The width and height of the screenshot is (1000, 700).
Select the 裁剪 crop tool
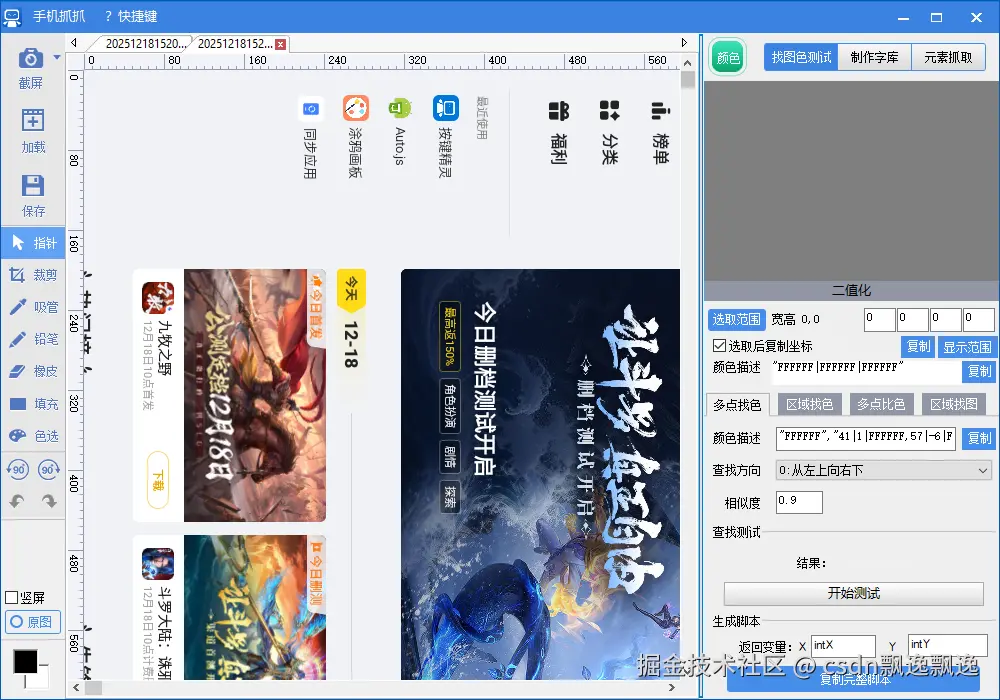point(33,275)
